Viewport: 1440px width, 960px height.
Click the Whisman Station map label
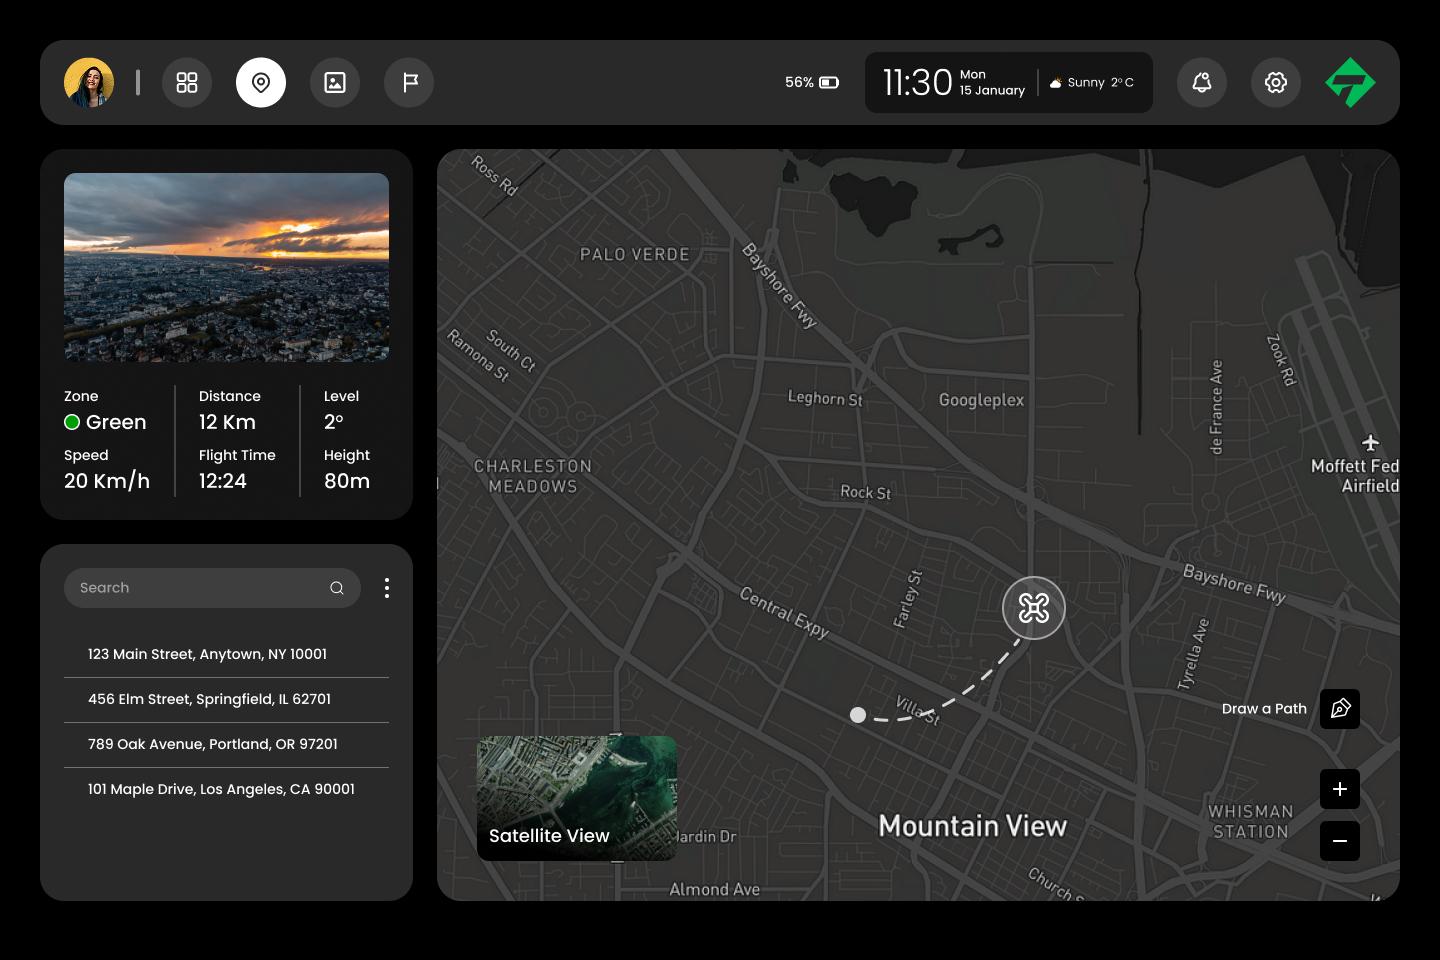[x=1251, y=821]
